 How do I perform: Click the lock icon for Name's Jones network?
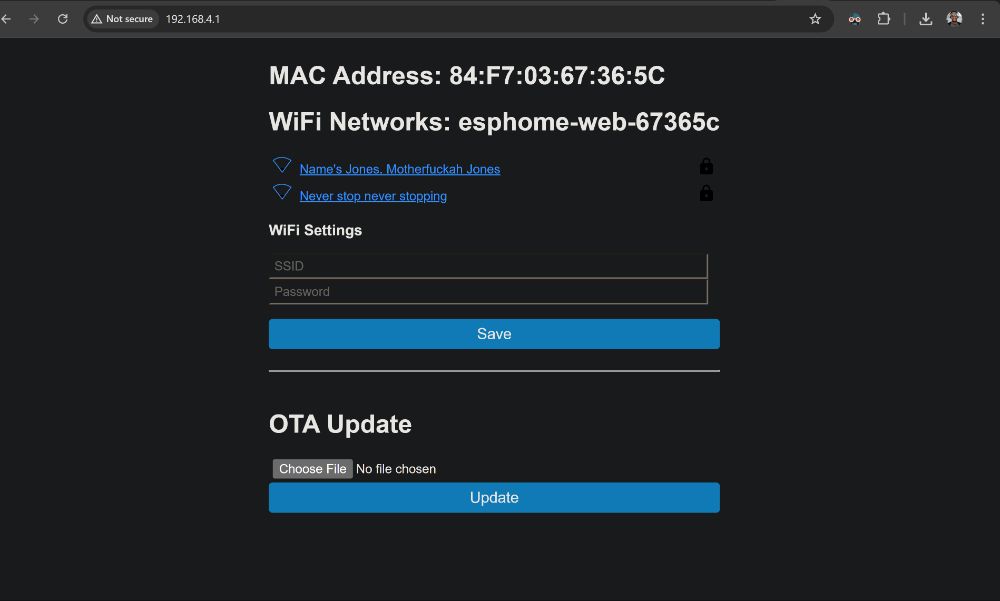coord(706,166)
